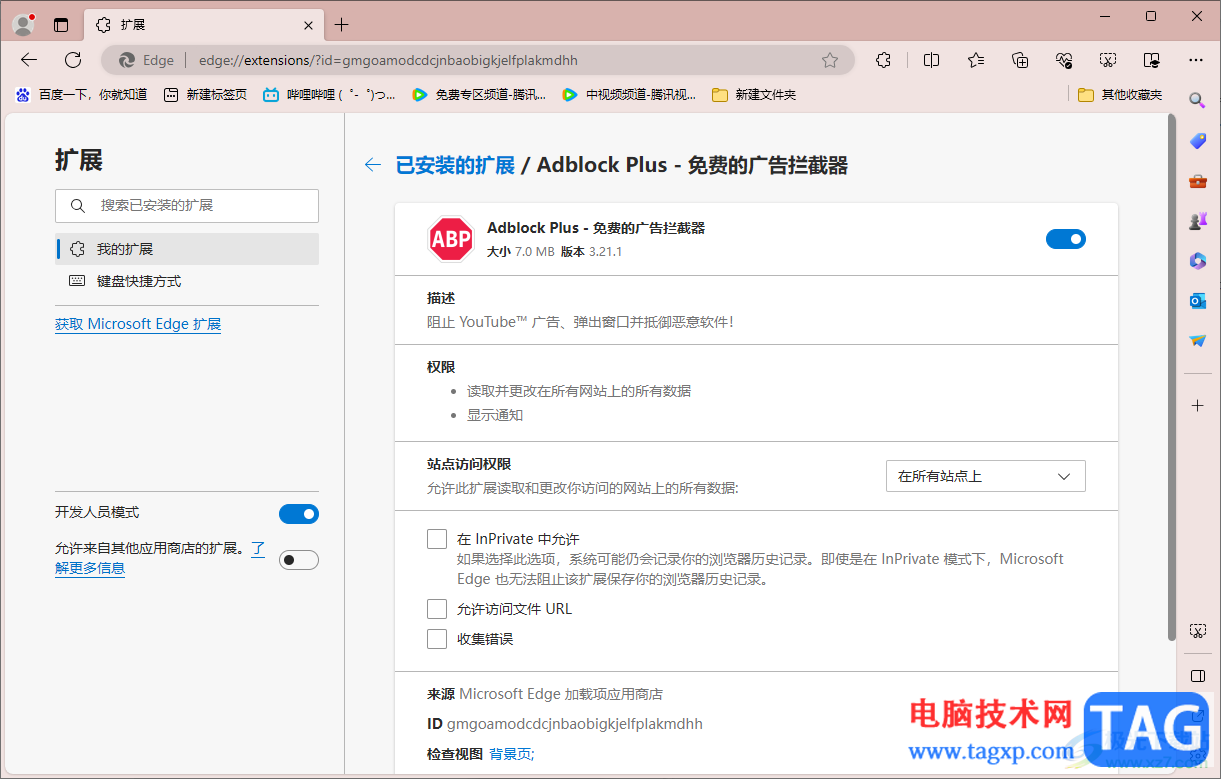1221x779 pixels.
Task: Open sidebar Tools briefcase icon
Action: 1197,181
